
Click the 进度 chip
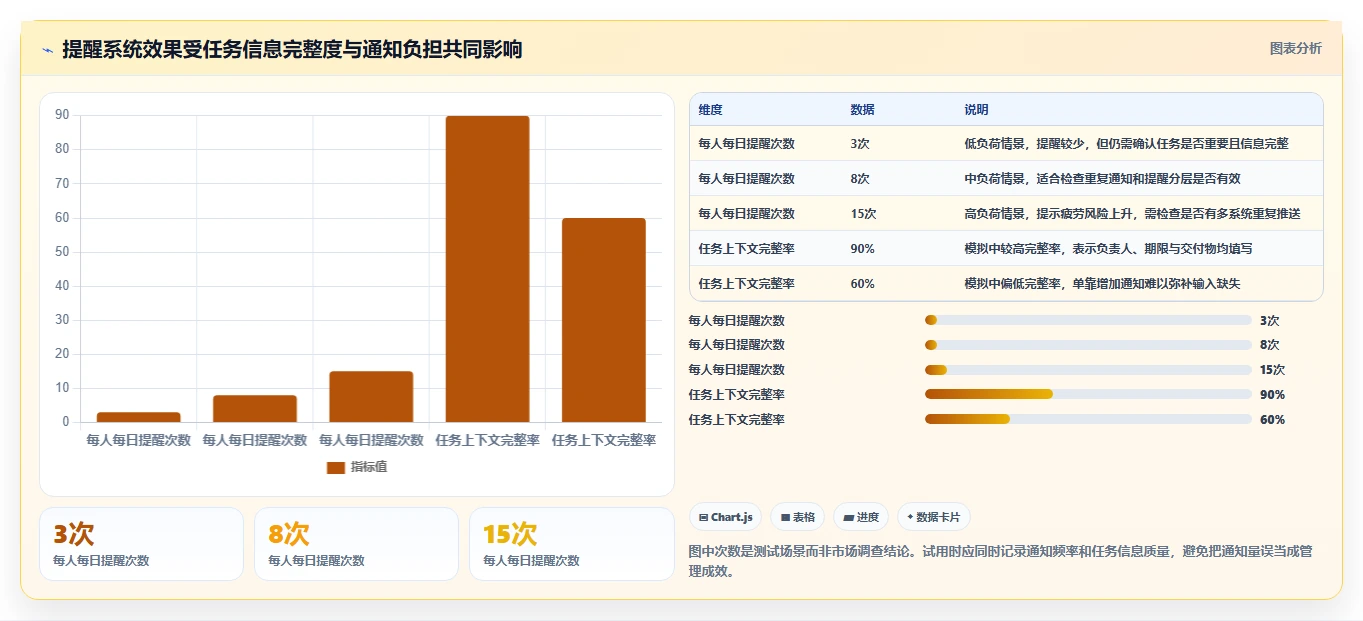pyautogui.click(x=861, y=517)
